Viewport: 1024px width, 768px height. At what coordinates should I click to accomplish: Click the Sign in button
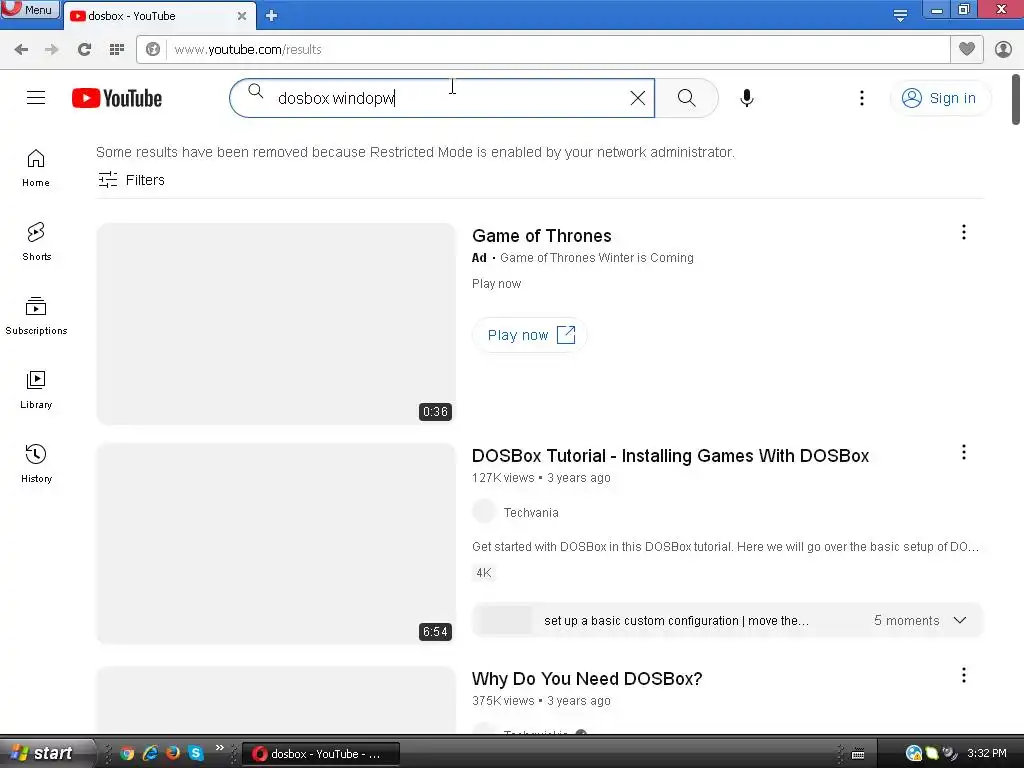(x=940, y=98)
